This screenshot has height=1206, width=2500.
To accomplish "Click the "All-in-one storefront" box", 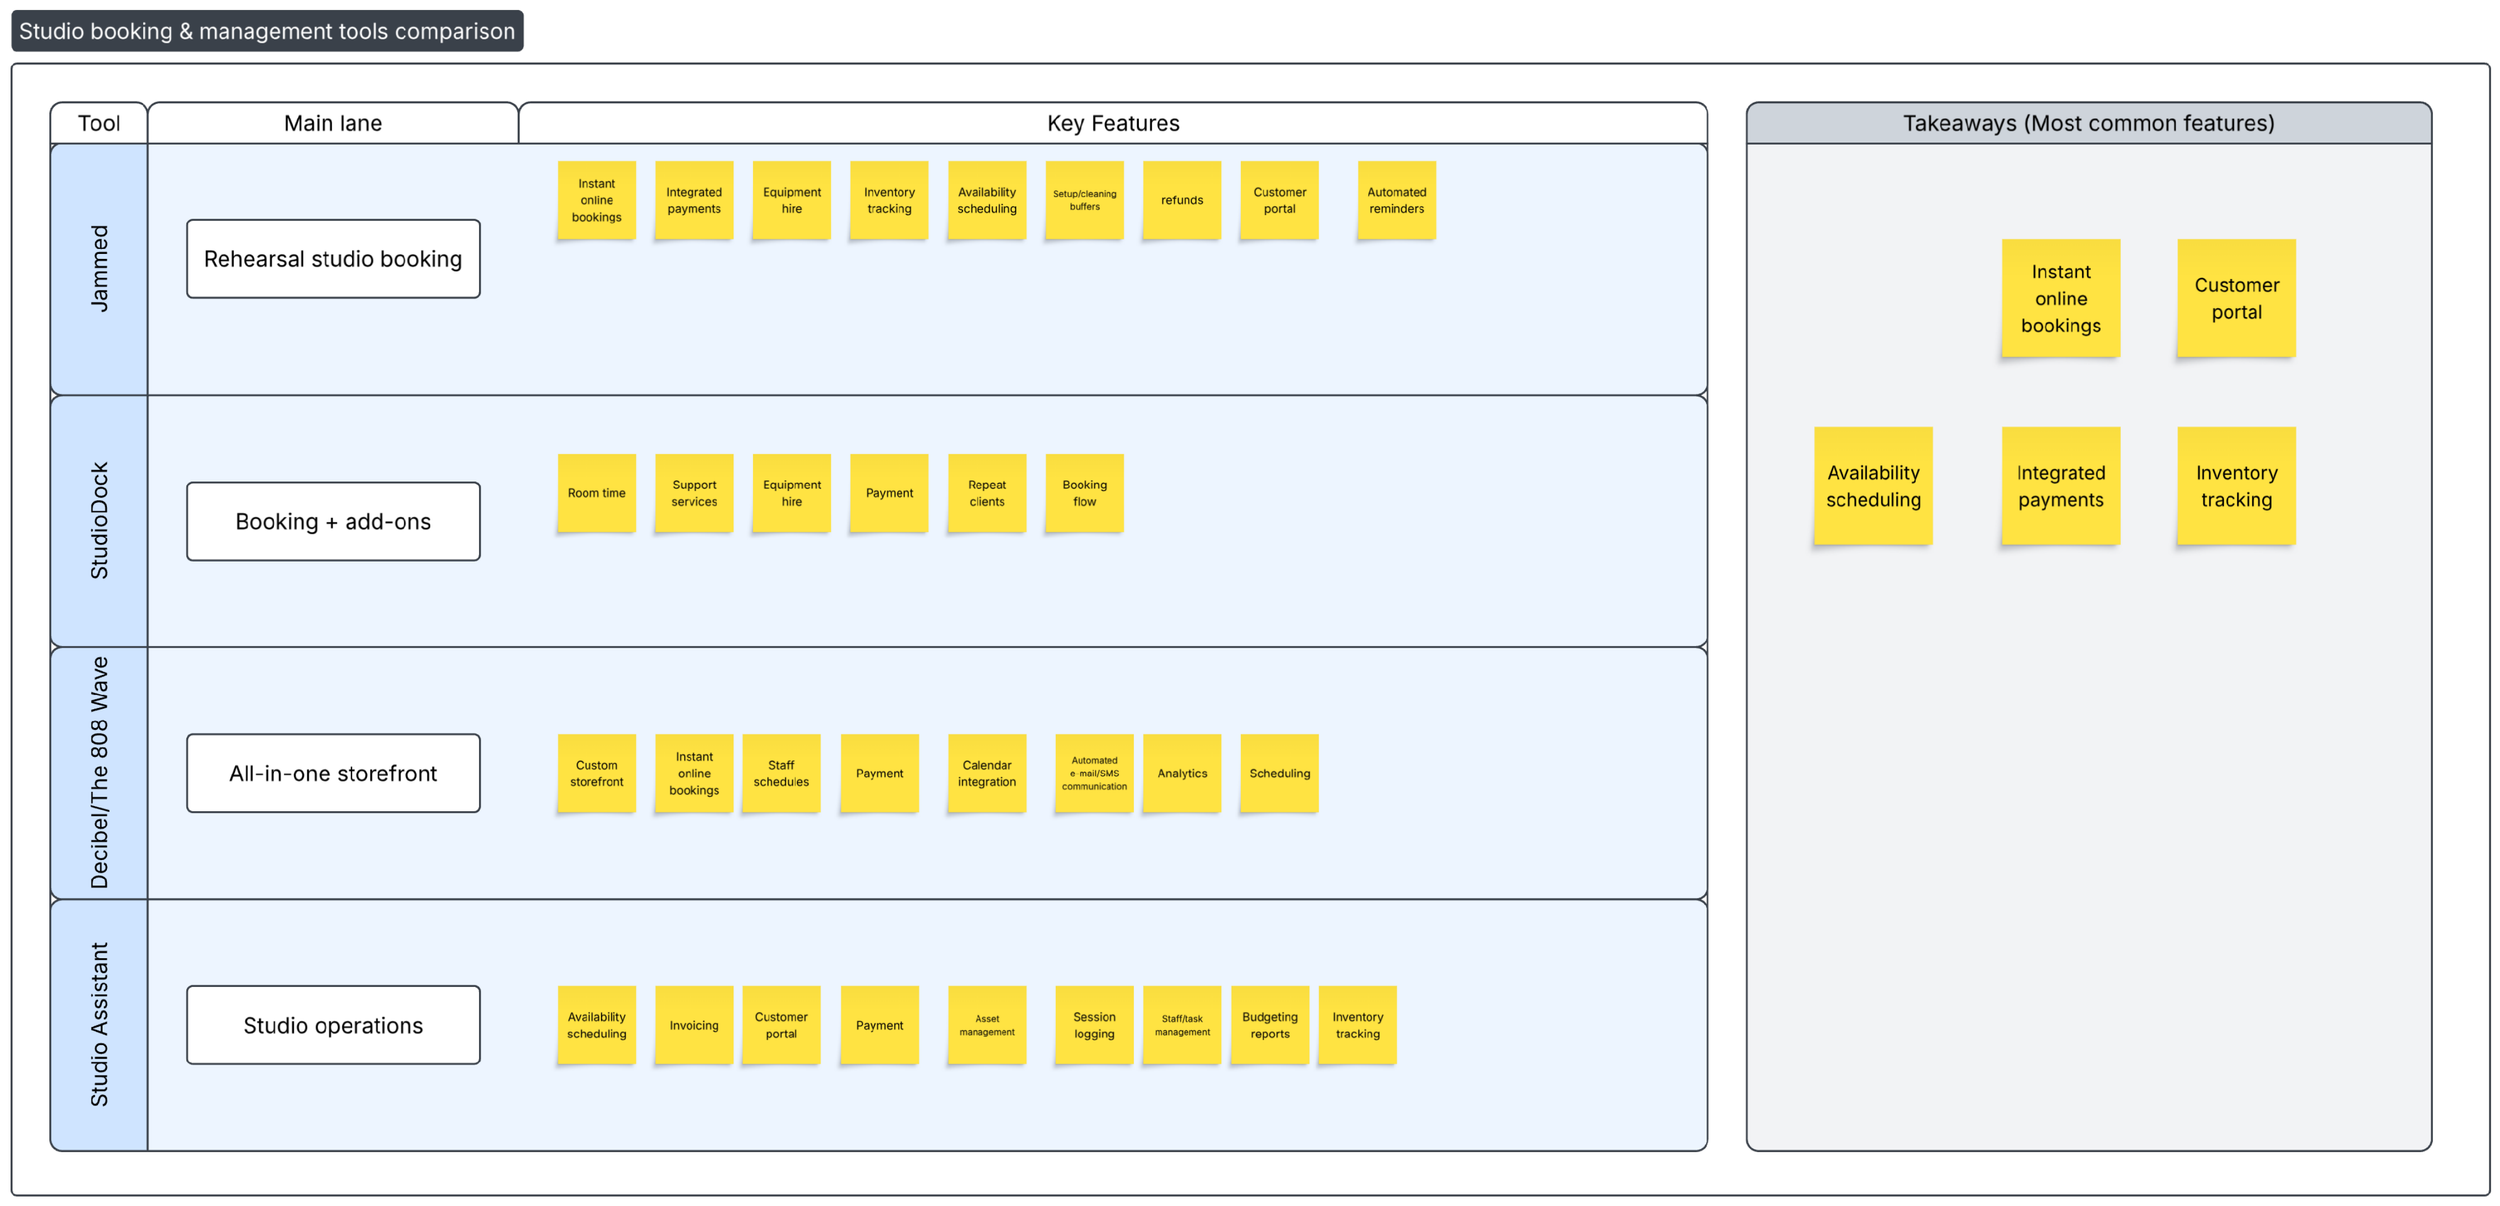I will pos(333,773).
